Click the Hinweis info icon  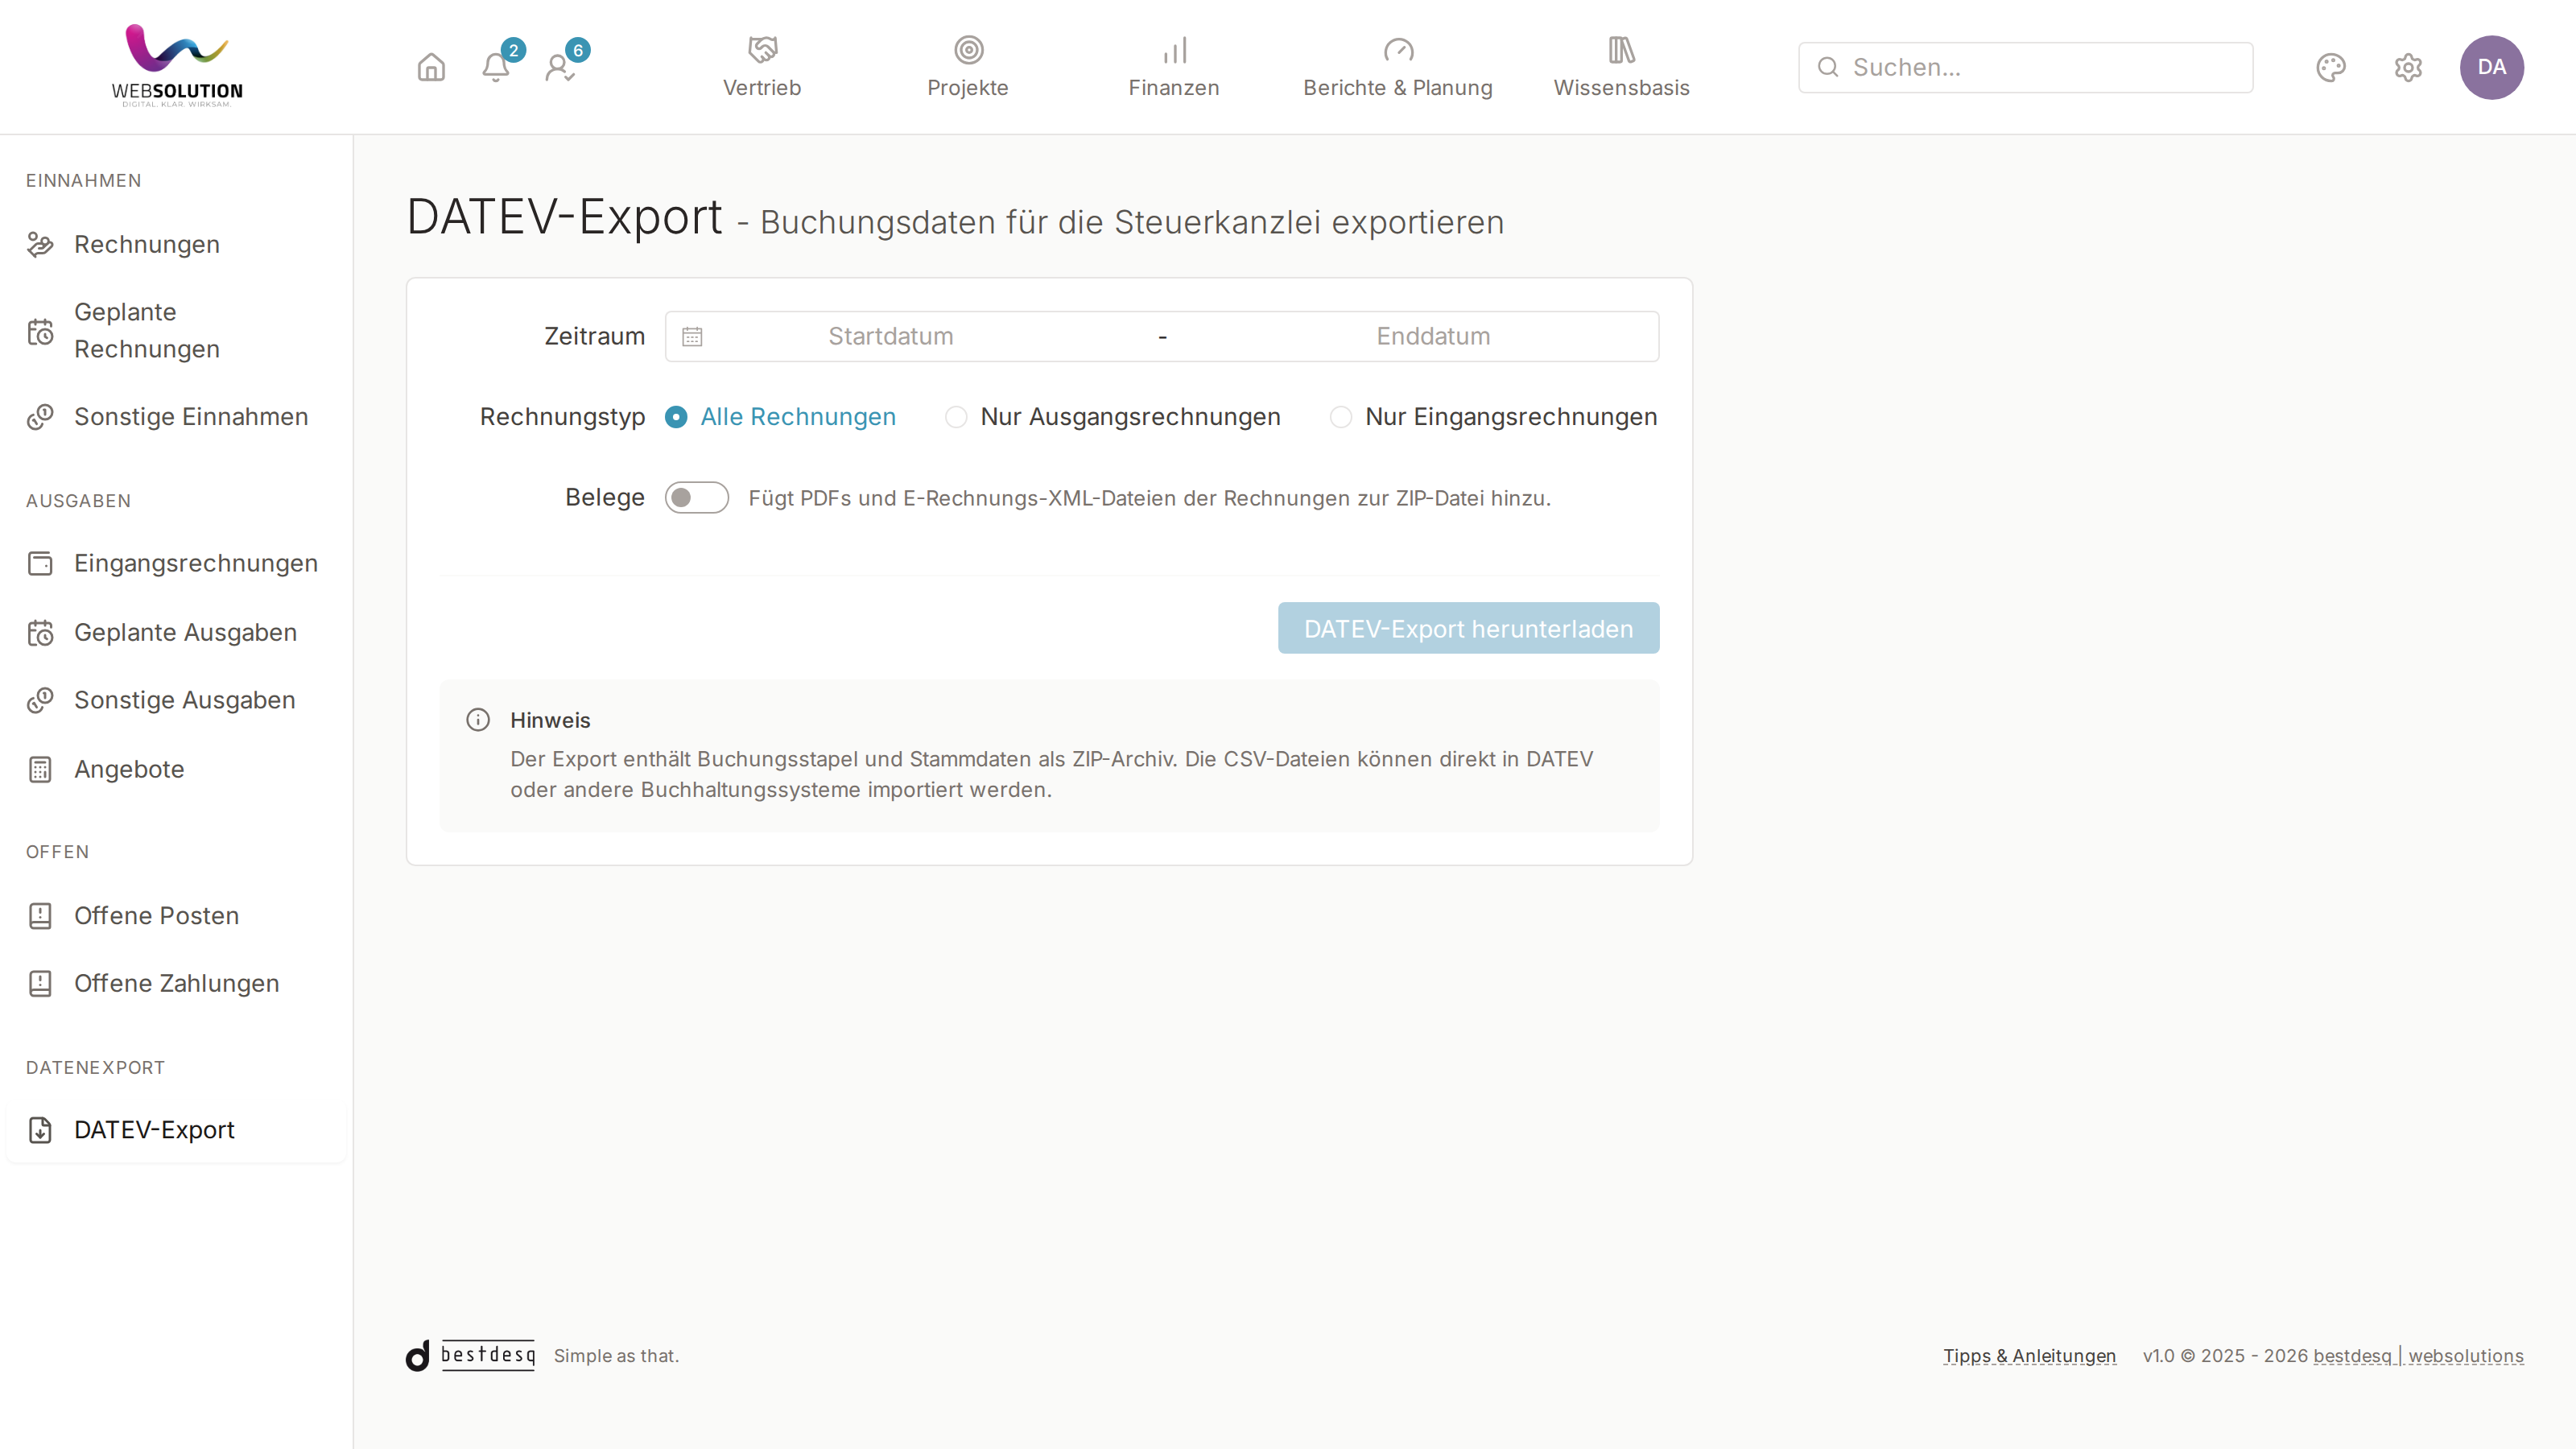coord(478,720)
